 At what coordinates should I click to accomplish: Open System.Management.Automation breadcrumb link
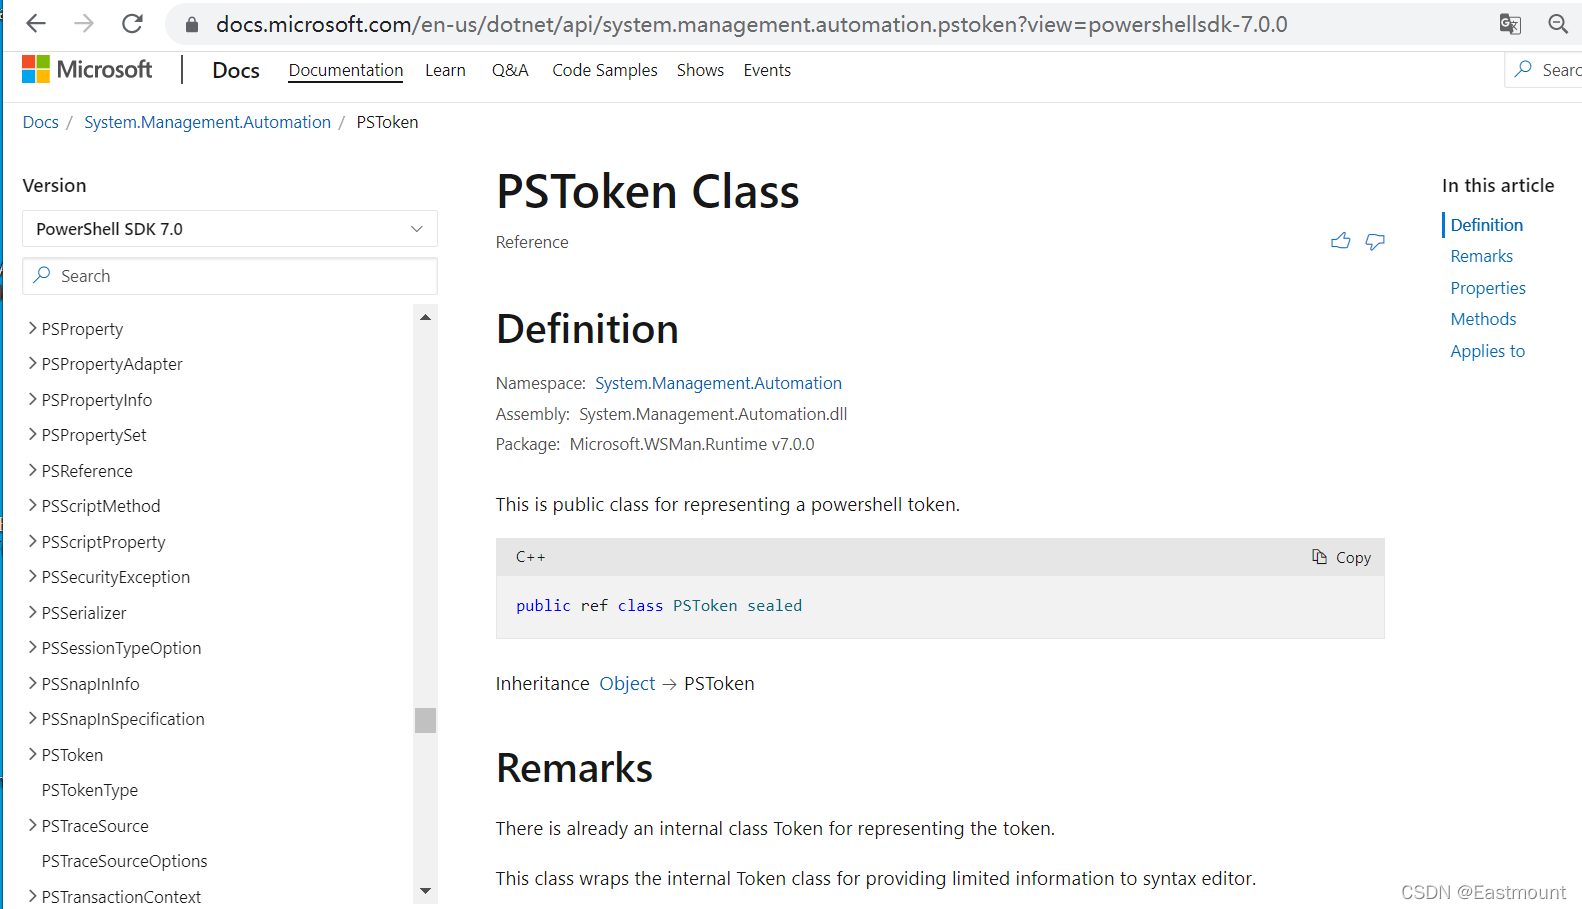tap(207, 122)
